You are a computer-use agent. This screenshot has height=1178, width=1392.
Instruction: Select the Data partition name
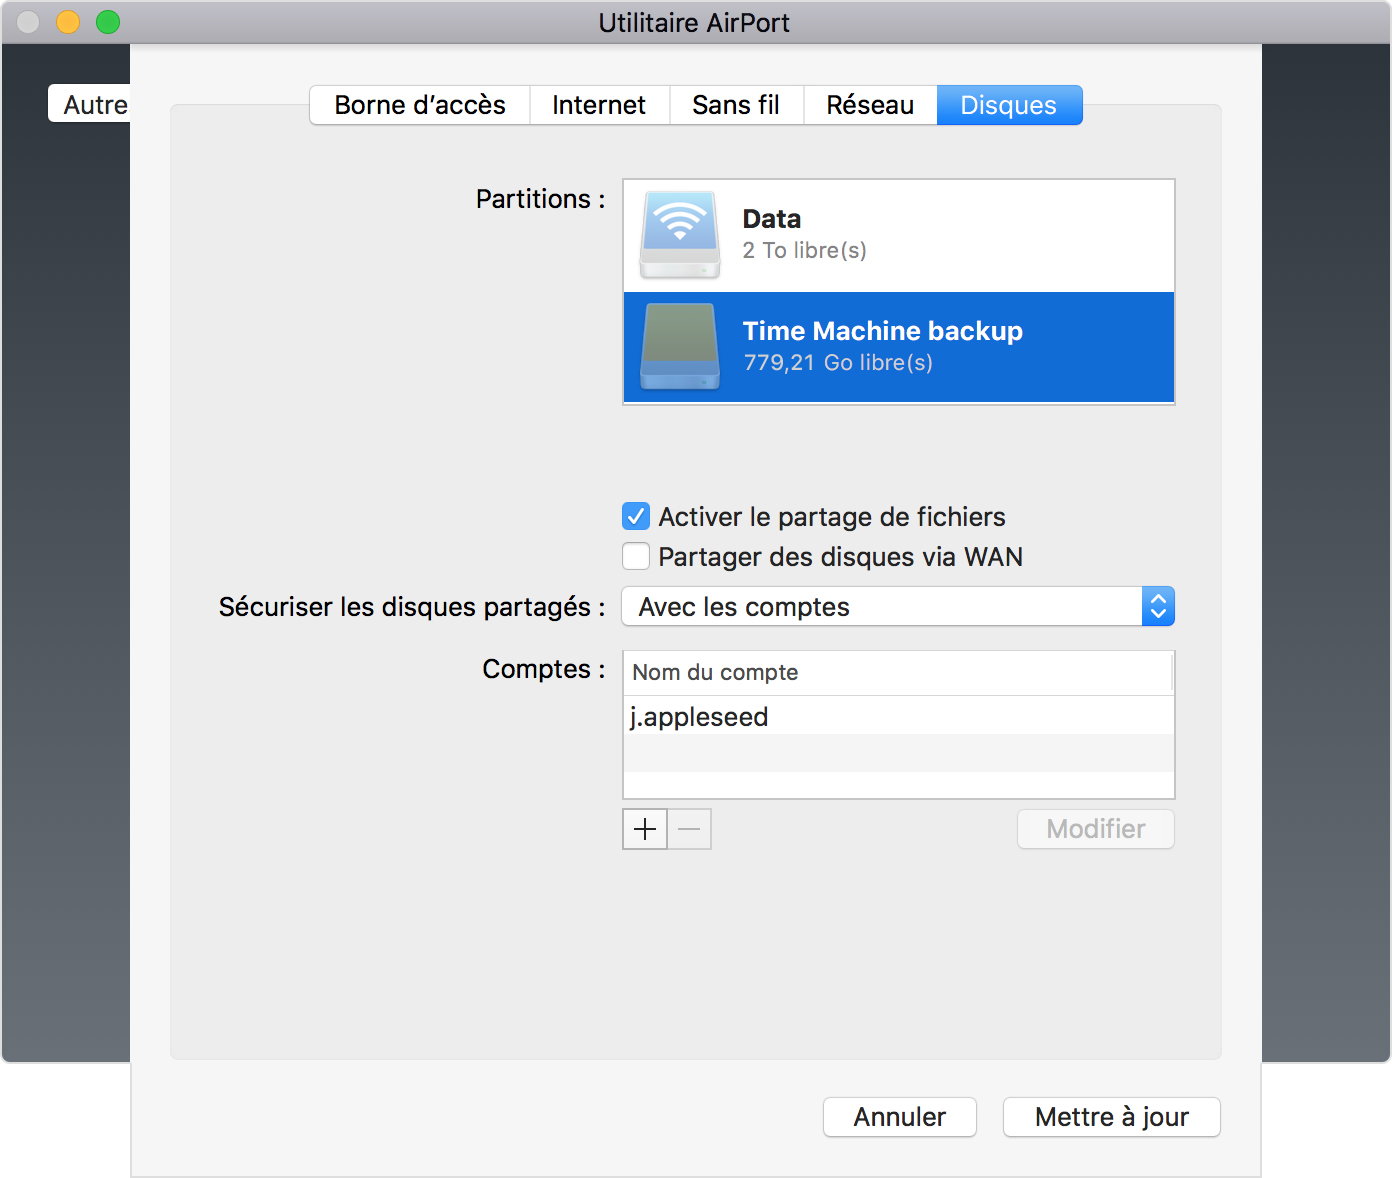pos(772,219)
